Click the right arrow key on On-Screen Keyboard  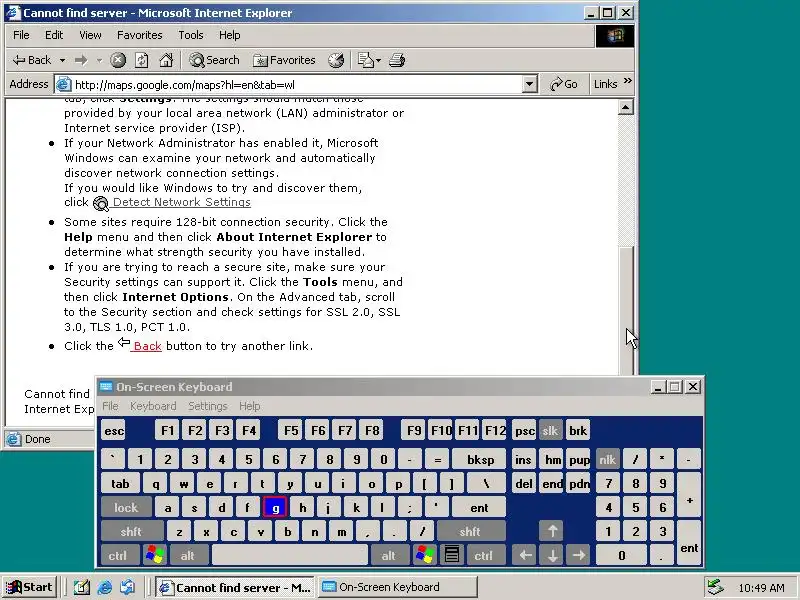click(x=579, y=555)
